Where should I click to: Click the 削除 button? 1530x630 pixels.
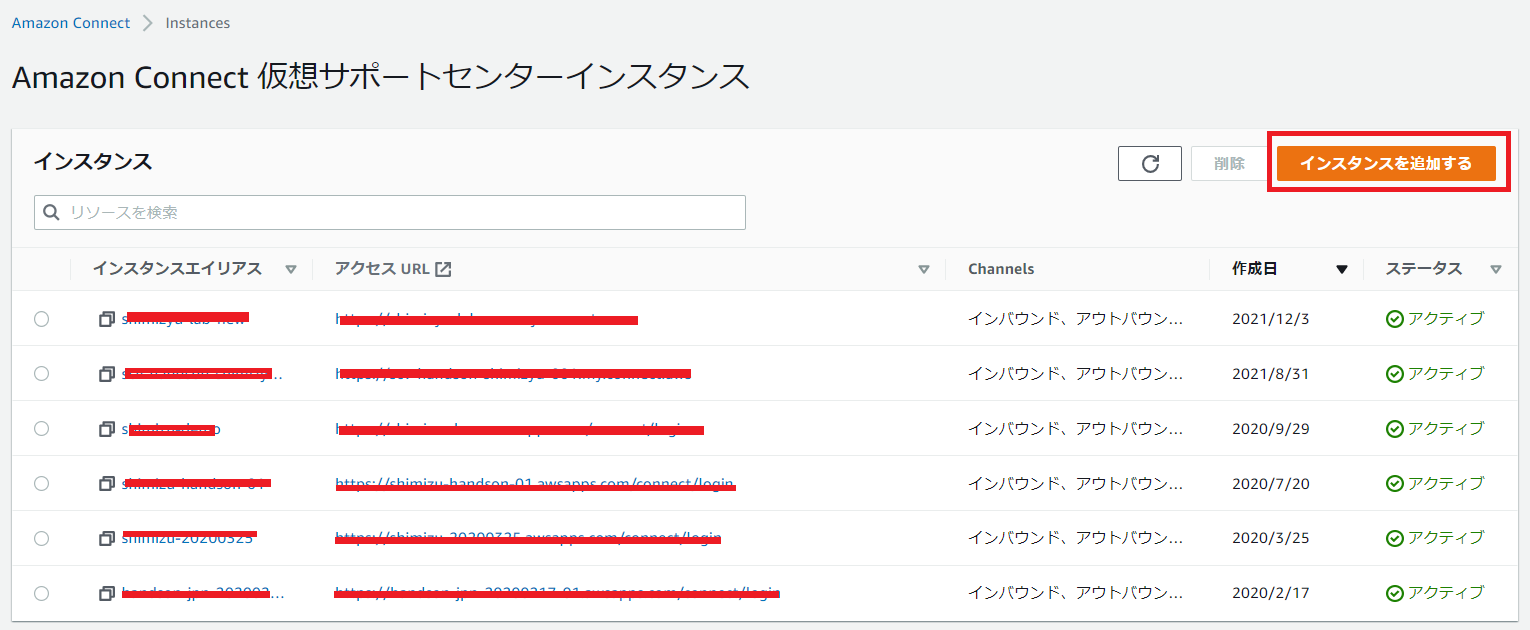pos(1229,164)
